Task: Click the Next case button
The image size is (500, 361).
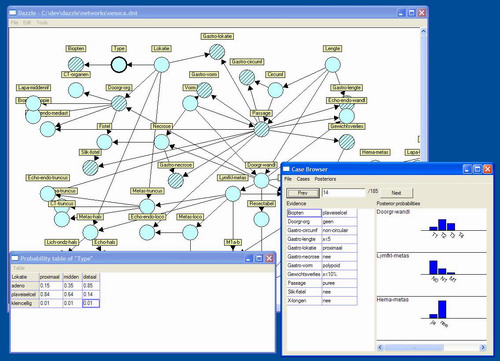Action: pos(396,193)
